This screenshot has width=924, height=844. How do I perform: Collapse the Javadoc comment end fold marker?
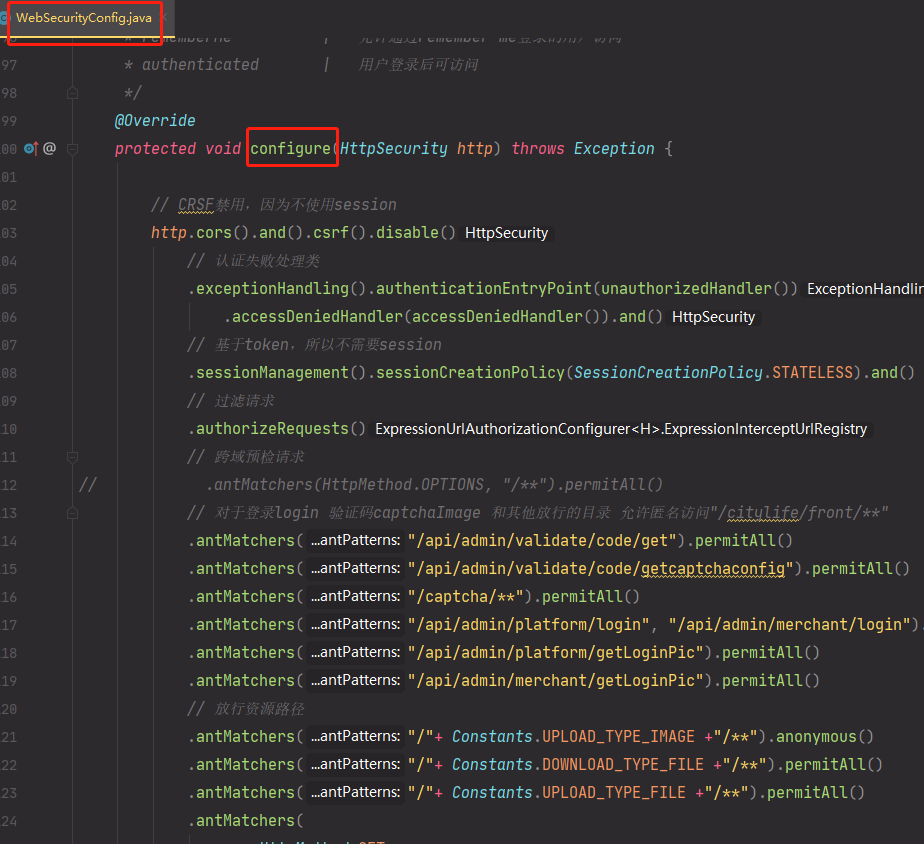coord(72,93)
